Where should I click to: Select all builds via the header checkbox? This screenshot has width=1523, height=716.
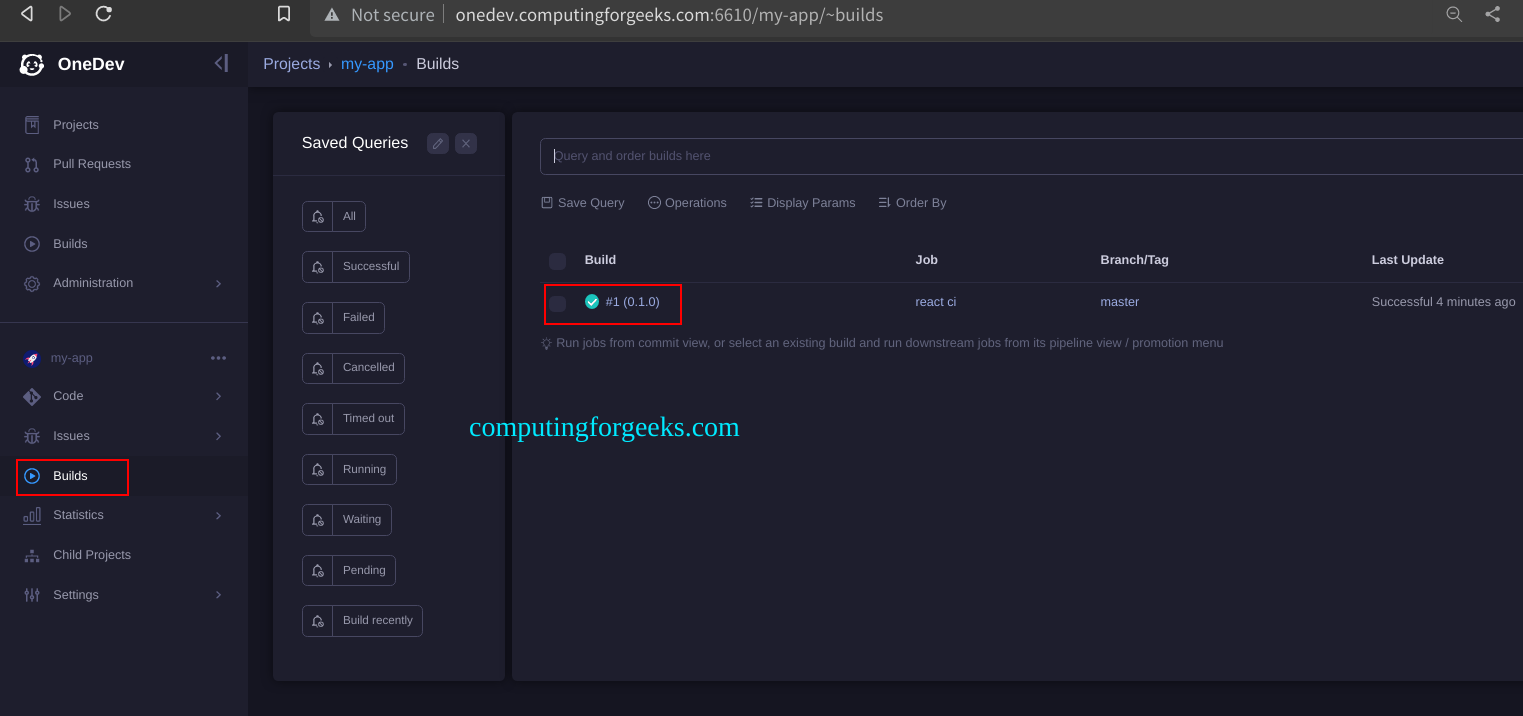pos(557,260)
